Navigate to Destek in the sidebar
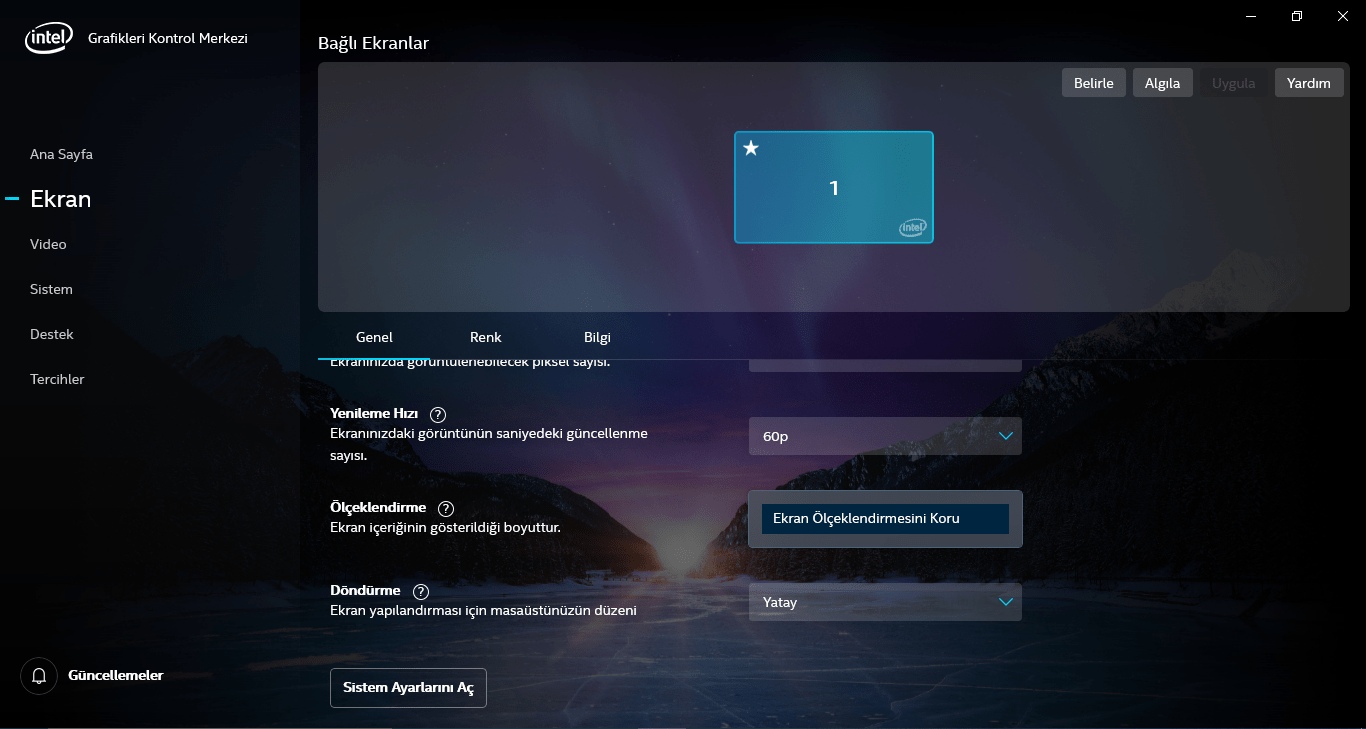Image resolution: width=1366 pixels, height=729 pixels. [x=52, y=334]
